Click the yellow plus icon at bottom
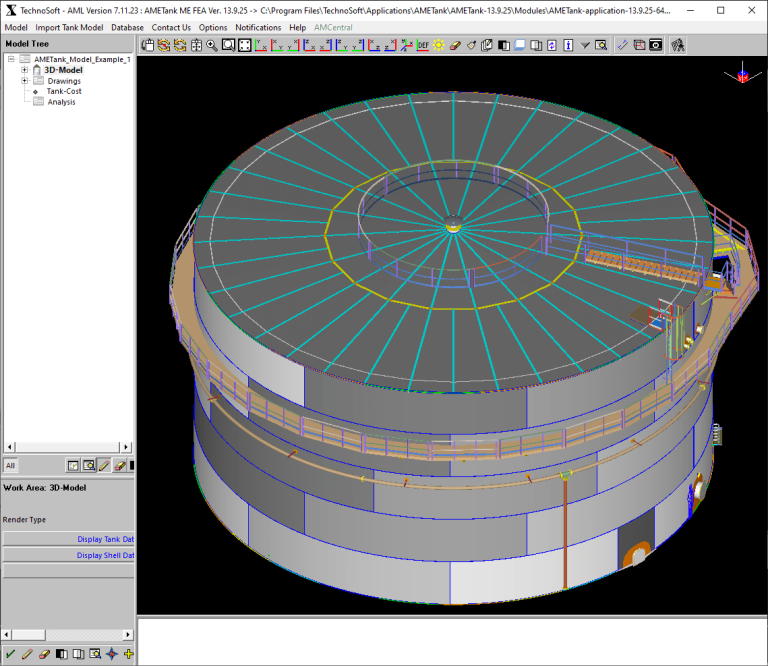The height and width of the screenshot is (666, 768). point(129,654)
